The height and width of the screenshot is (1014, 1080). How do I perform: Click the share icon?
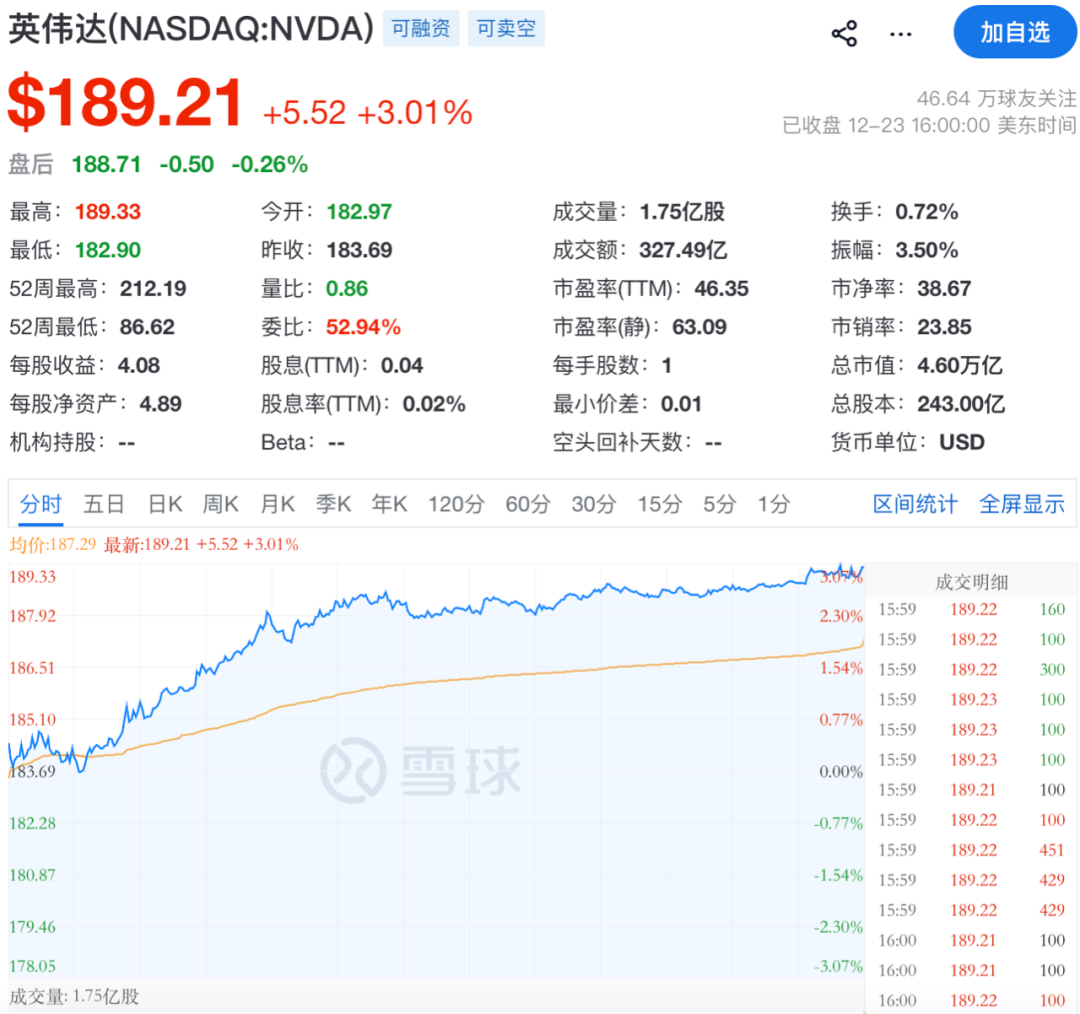(x=844, y=32)
